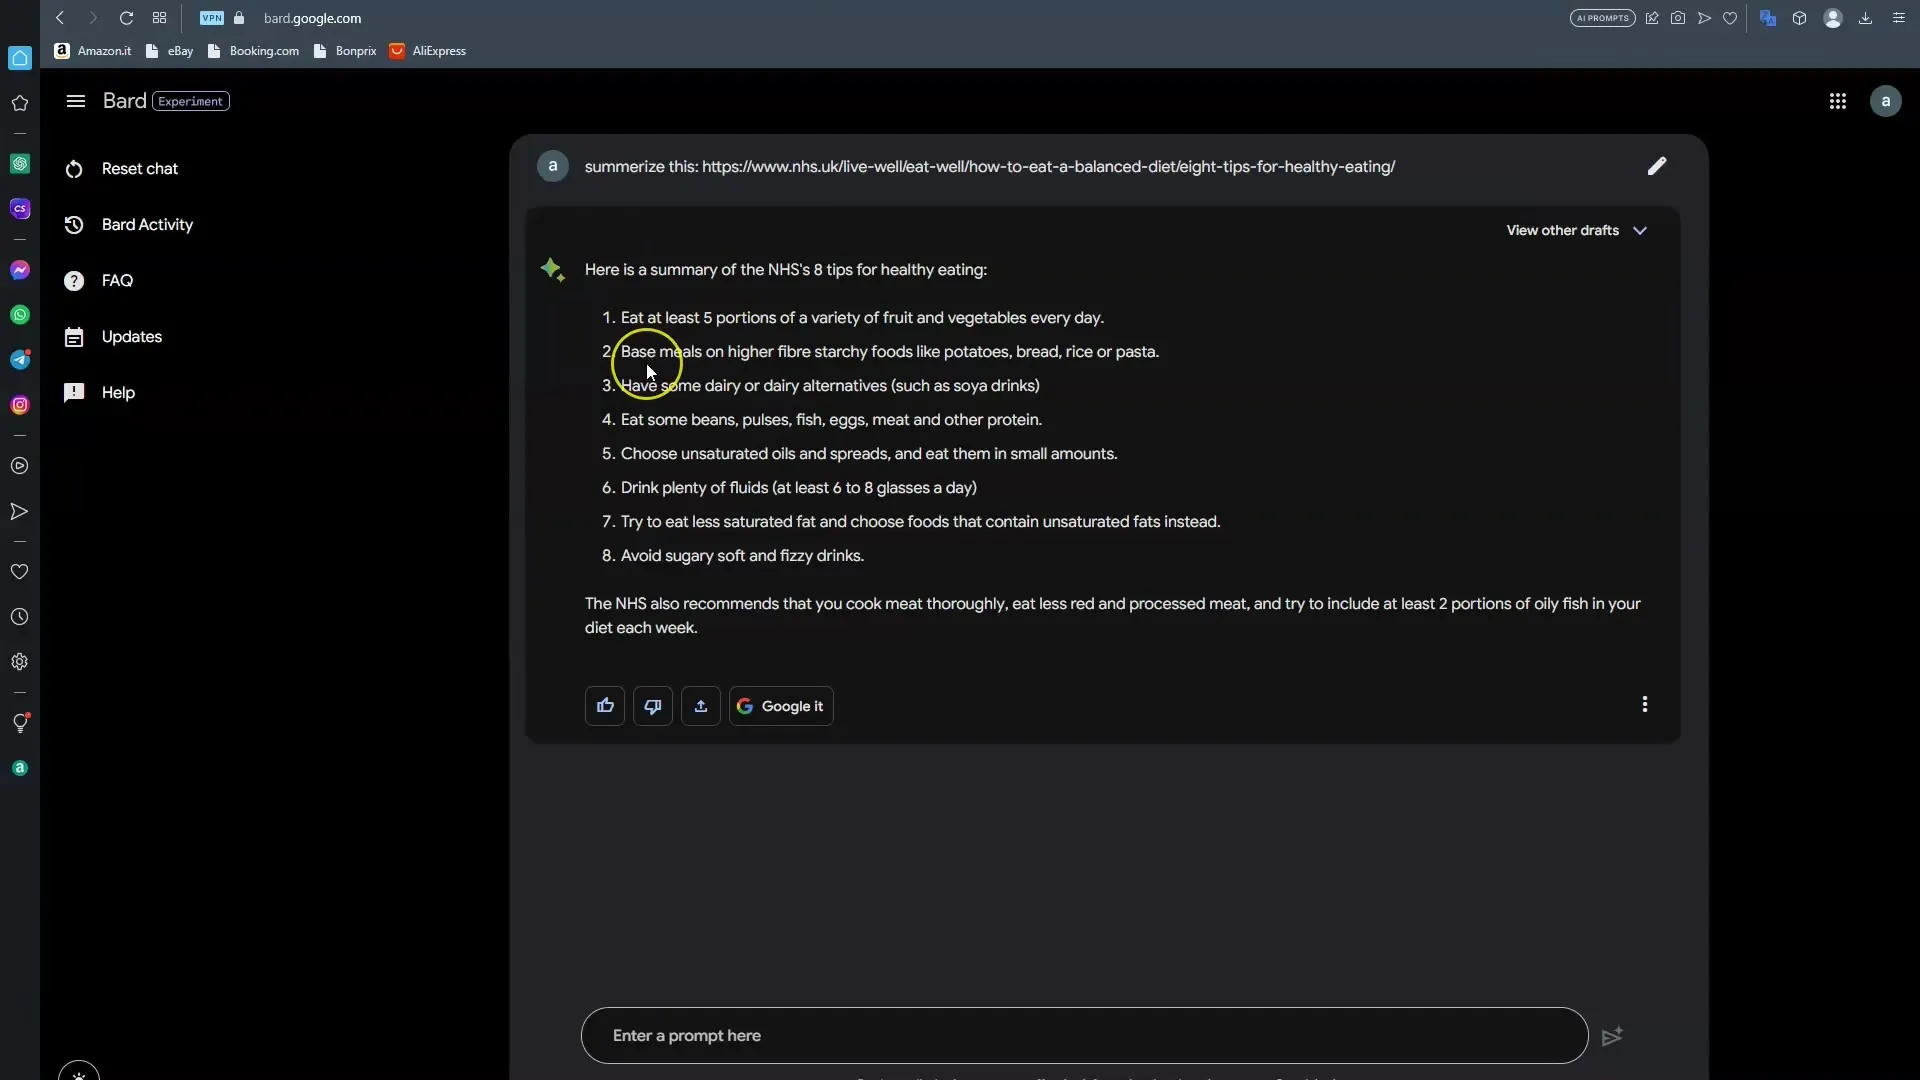This screenshot has width=1920, height=1080.
Task: Click the three-dot more options icon
Action: [1644, 704]
